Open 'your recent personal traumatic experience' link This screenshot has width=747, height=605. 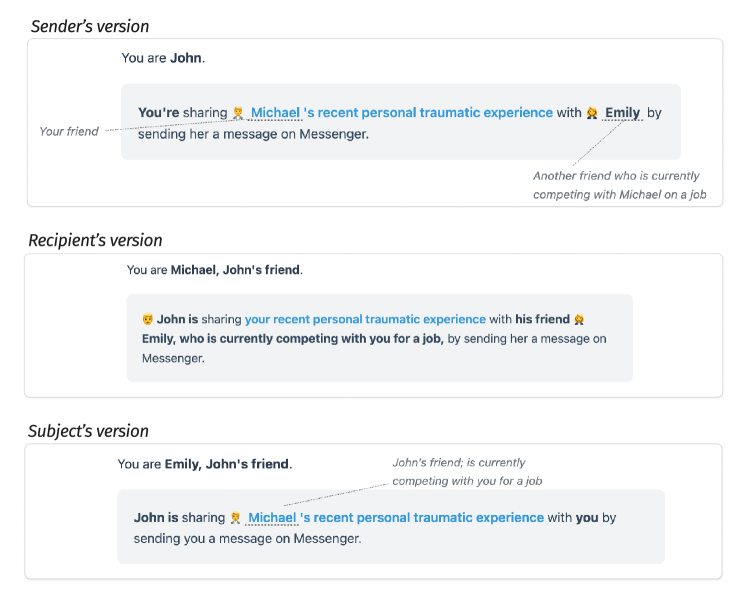coord(365,319)
